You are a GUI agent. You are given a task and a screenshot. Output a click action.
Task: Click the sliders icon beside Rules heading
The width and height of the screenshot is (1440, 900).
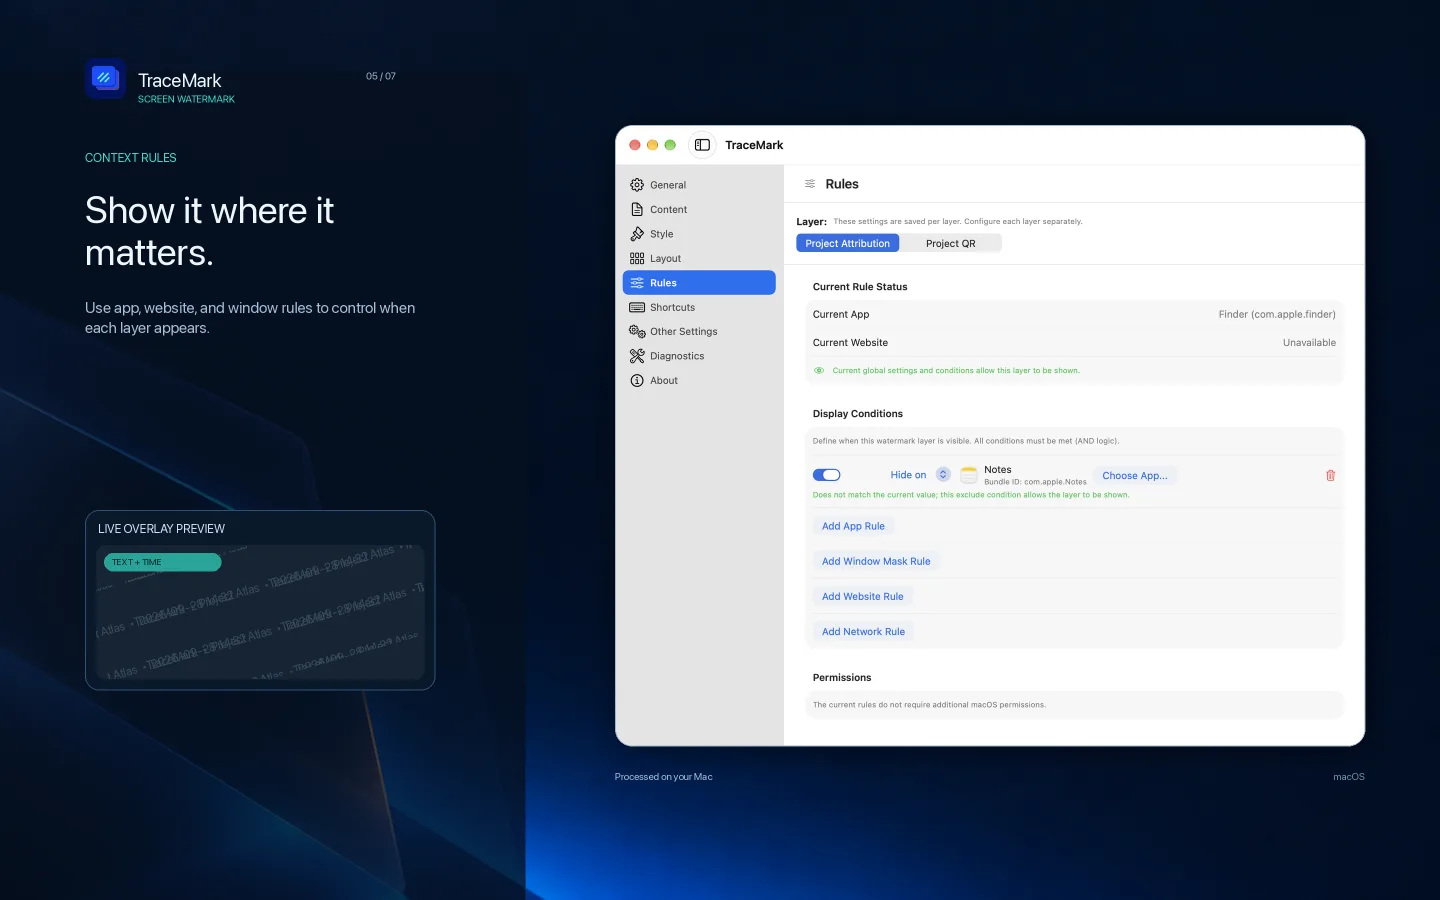(810, 184)
